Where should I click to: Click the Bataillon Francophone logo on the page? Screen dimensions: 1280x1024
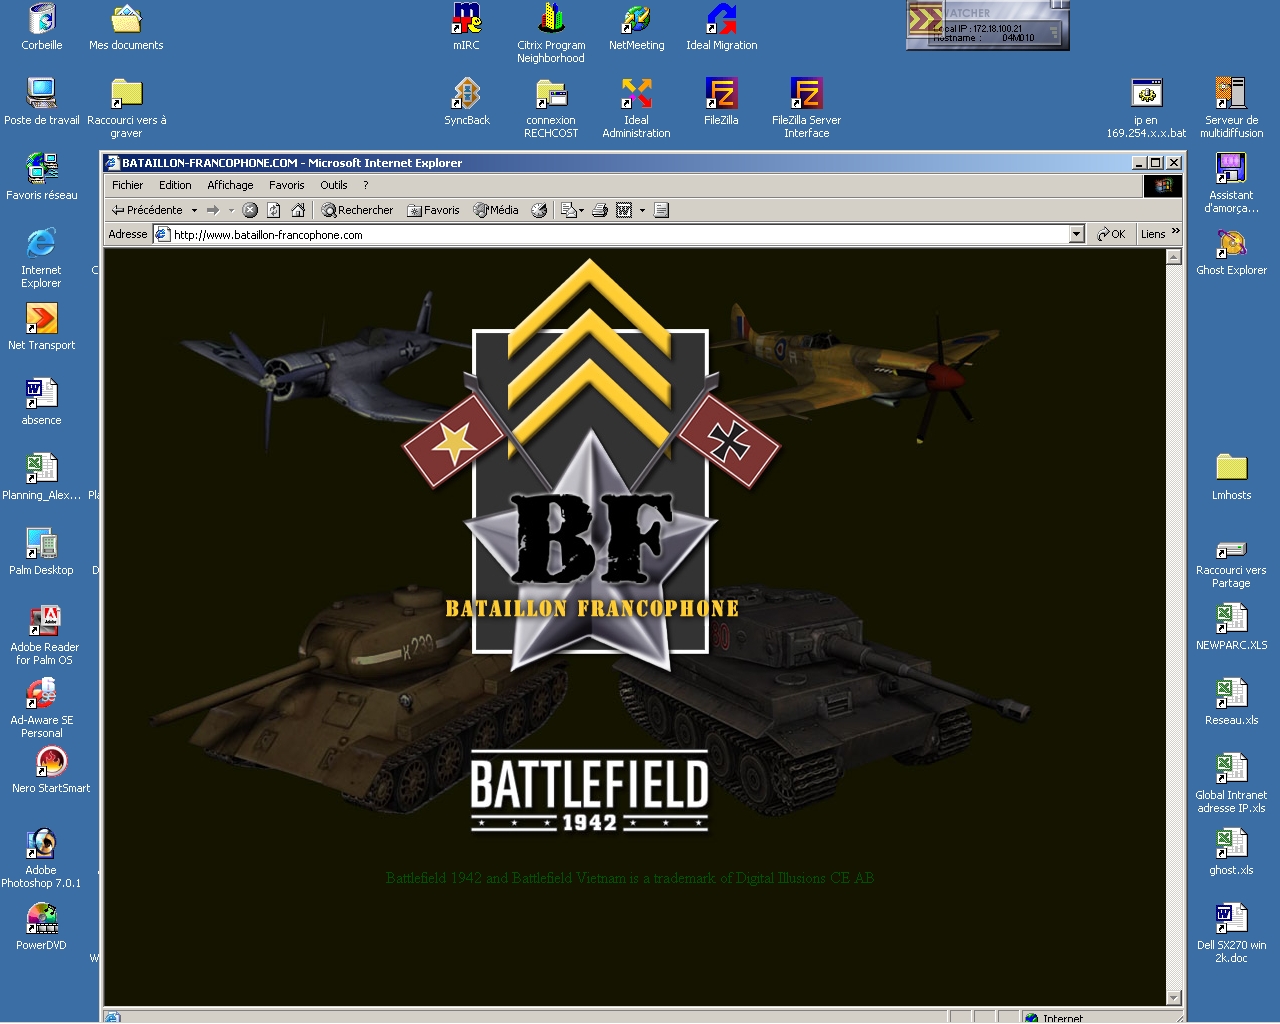click(590, 465)
